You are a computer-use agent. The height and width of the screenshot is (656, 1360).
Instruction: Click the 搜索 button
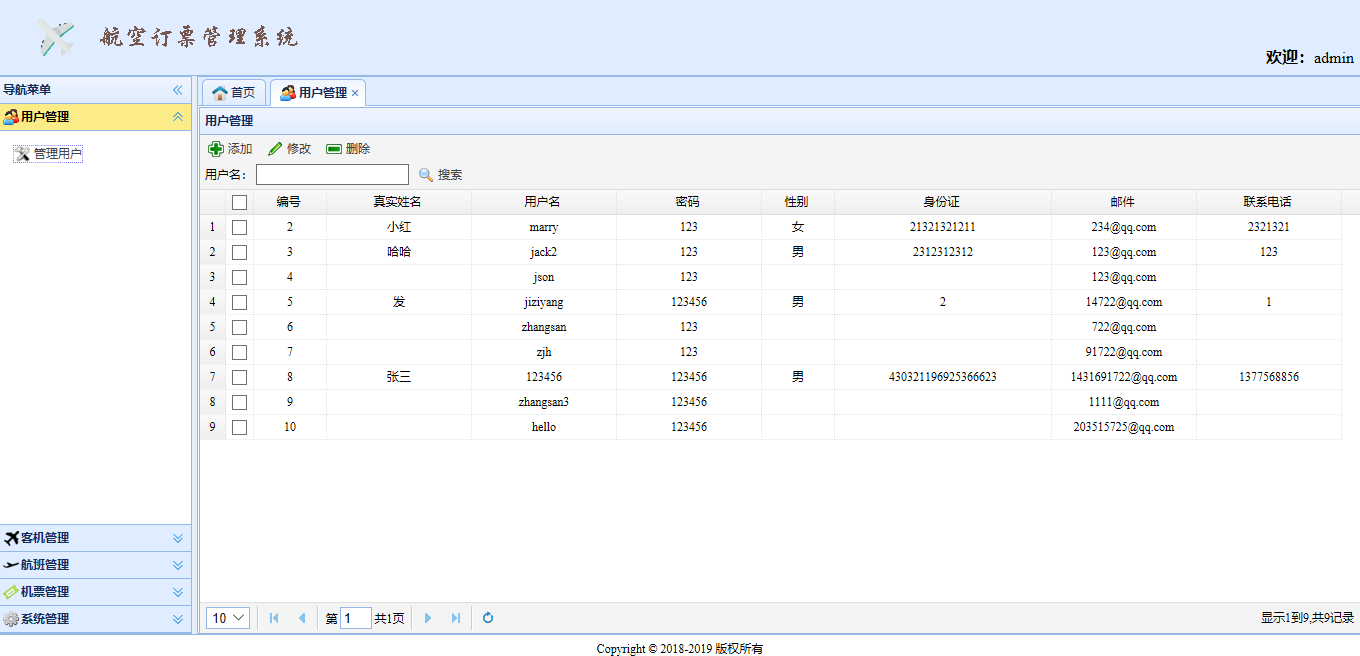coord(440,175)
